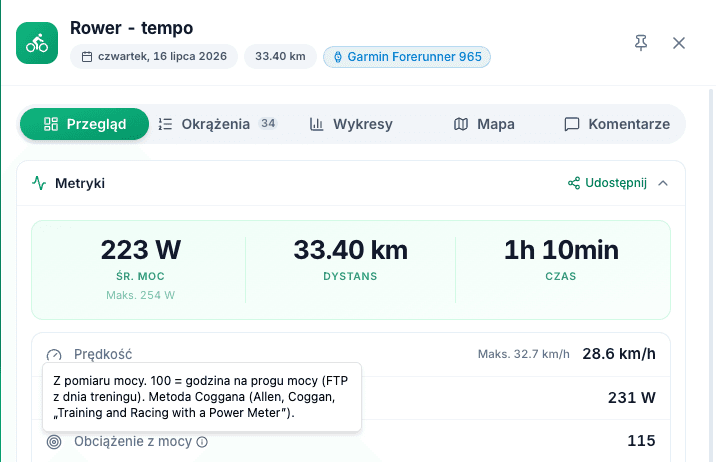Open the Wykresy tab
716x462 pixels.
tap(351, 124)
